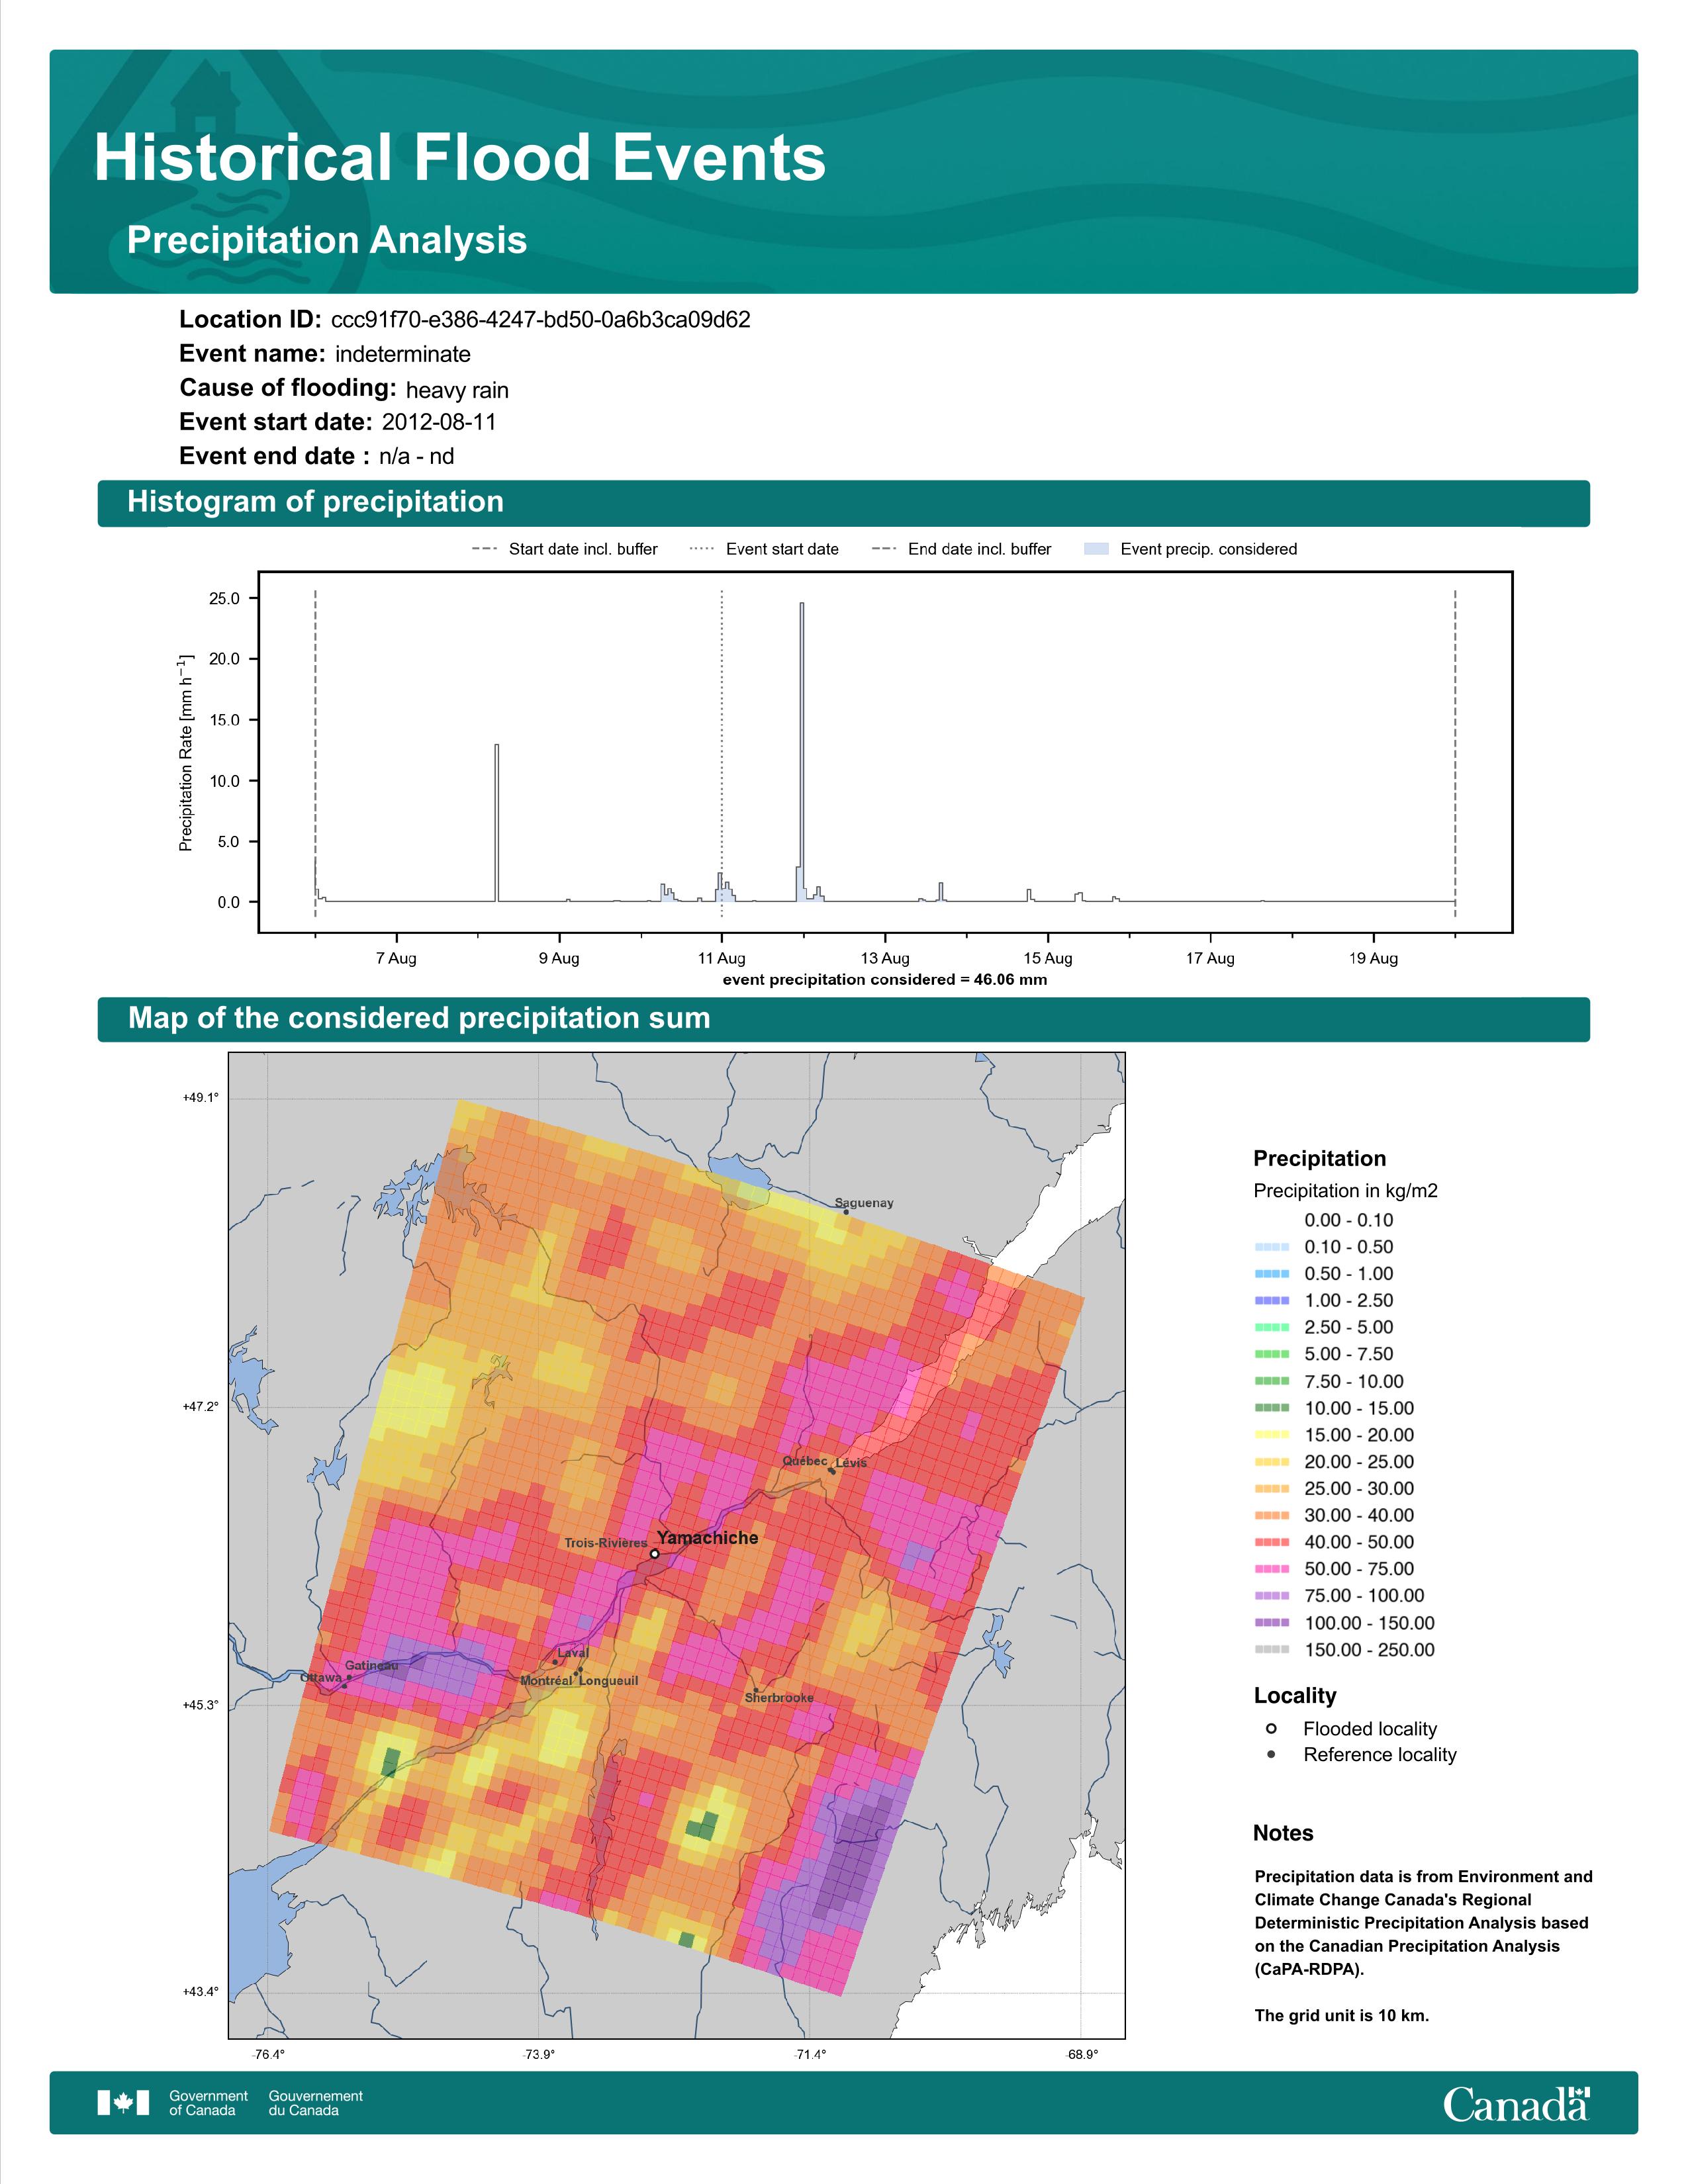Click the 50.00 - 75.00 legend swatch
Viewport: 1688px width, 2184px height.
pyautogui.click(x=1272, y=1568)
